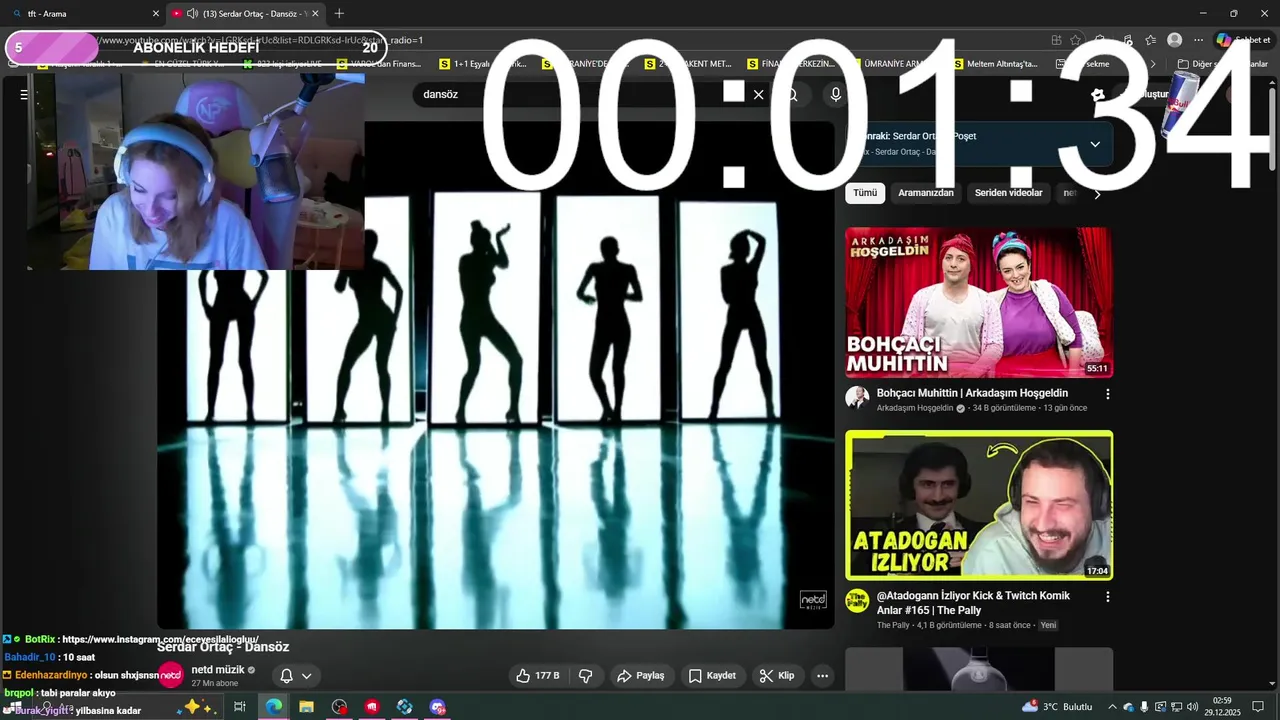This screenshot has width=1280, height=720.
Task: Open Microsoft Edge from taskbar
Action: (x=274, y=707)
